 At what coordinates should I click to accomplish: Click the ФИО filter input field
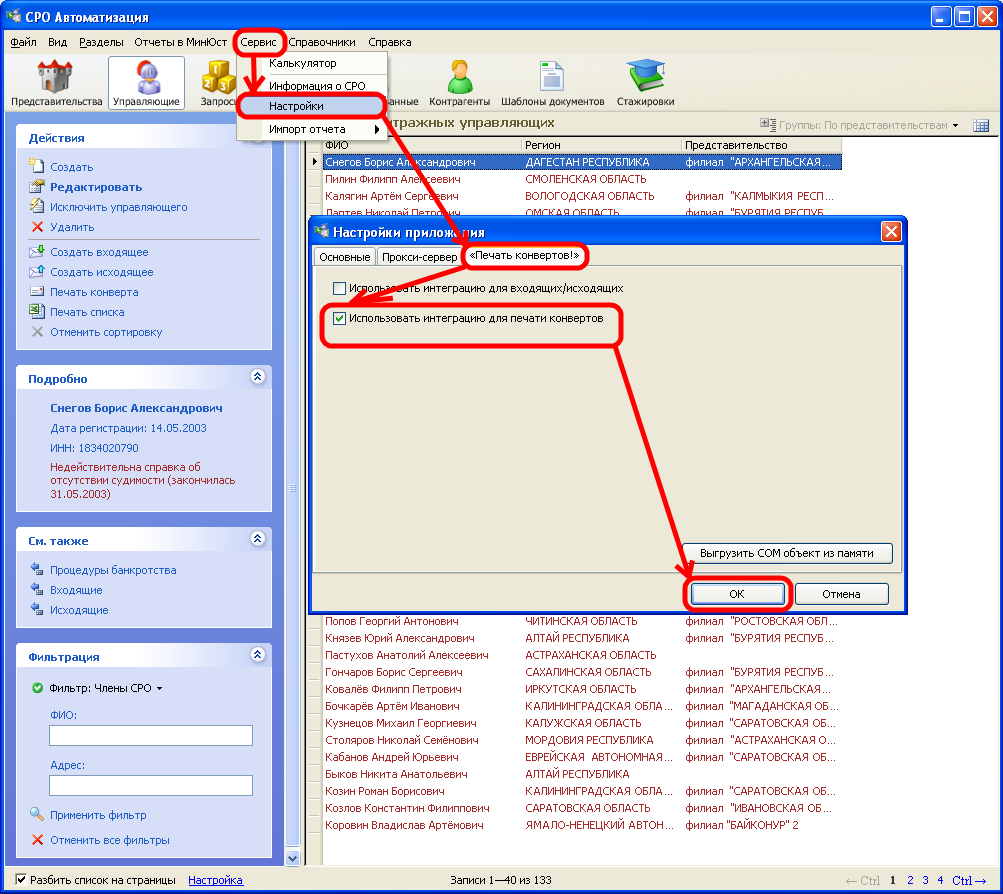point(151,736)
